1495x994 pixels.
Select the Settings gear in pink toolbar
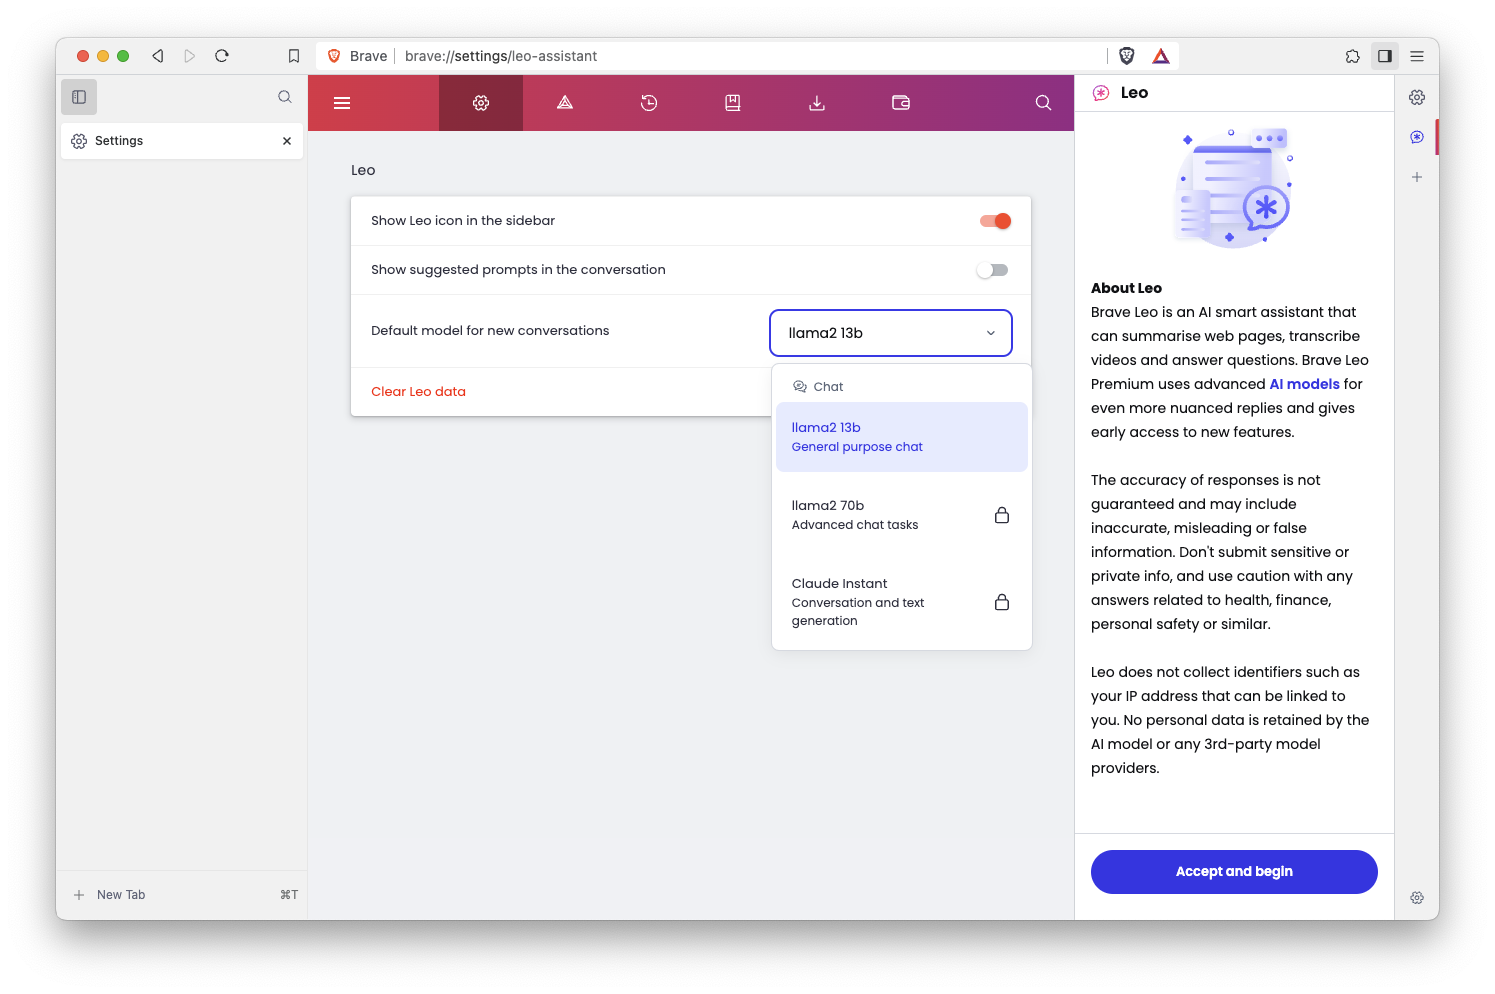(x=481, y=103)
